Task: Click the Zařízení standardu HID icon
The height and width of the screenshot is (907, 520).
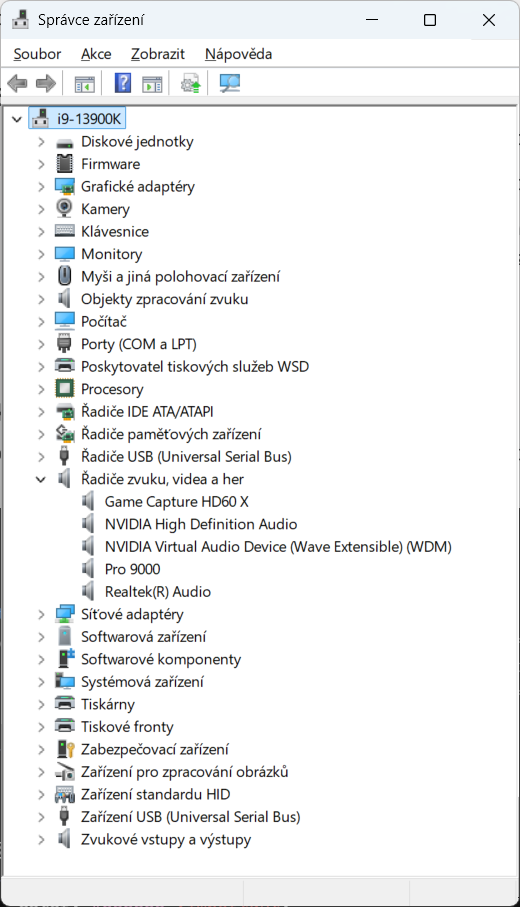Action: tap(65, 794)
